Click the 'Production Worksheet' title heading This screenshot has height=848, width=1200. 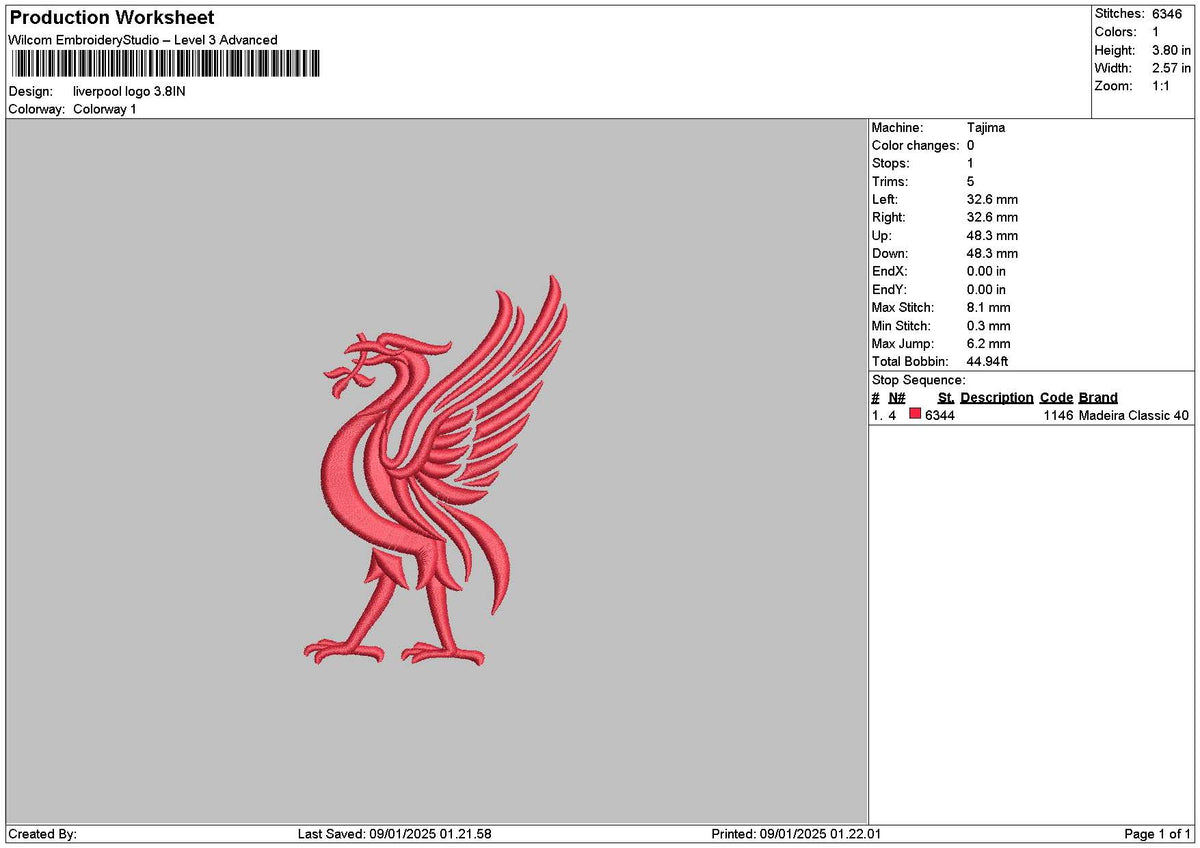coord(110,17)
